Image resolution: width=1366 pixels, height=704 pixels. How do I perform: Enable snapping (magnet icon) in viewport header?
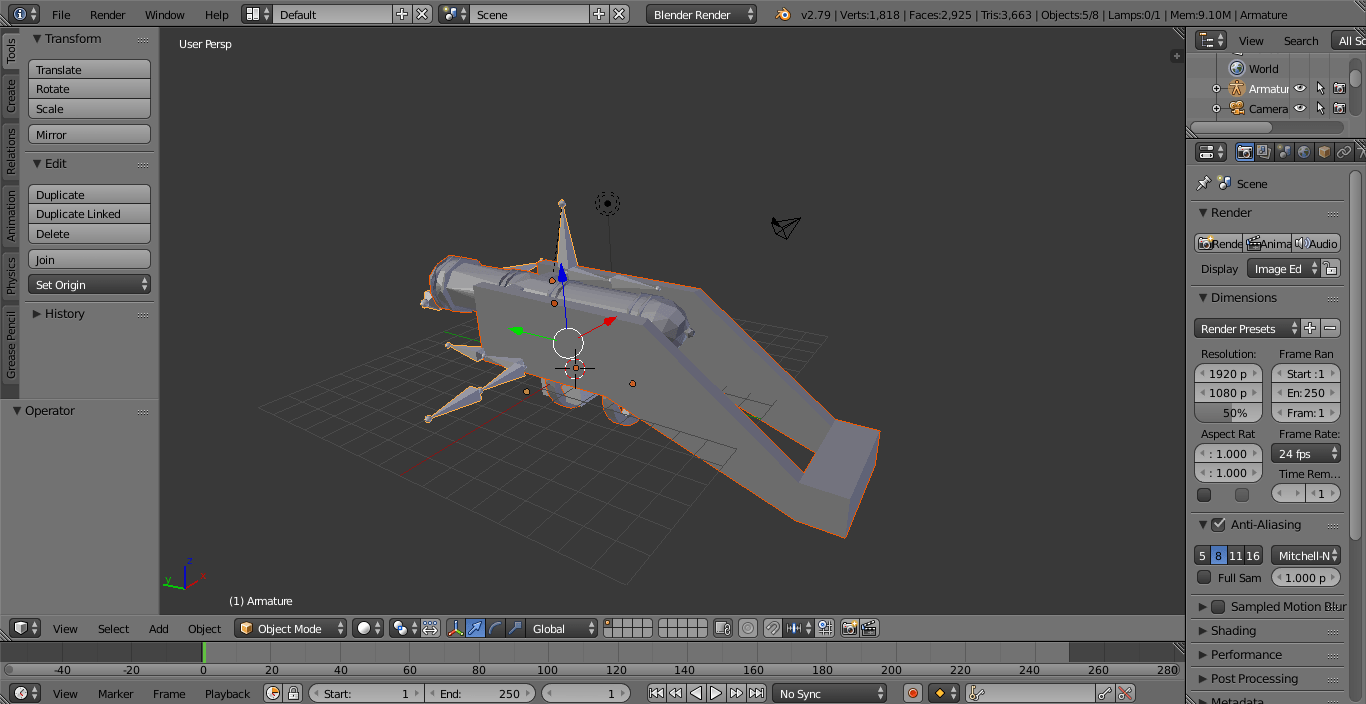(x=774, y=628)
